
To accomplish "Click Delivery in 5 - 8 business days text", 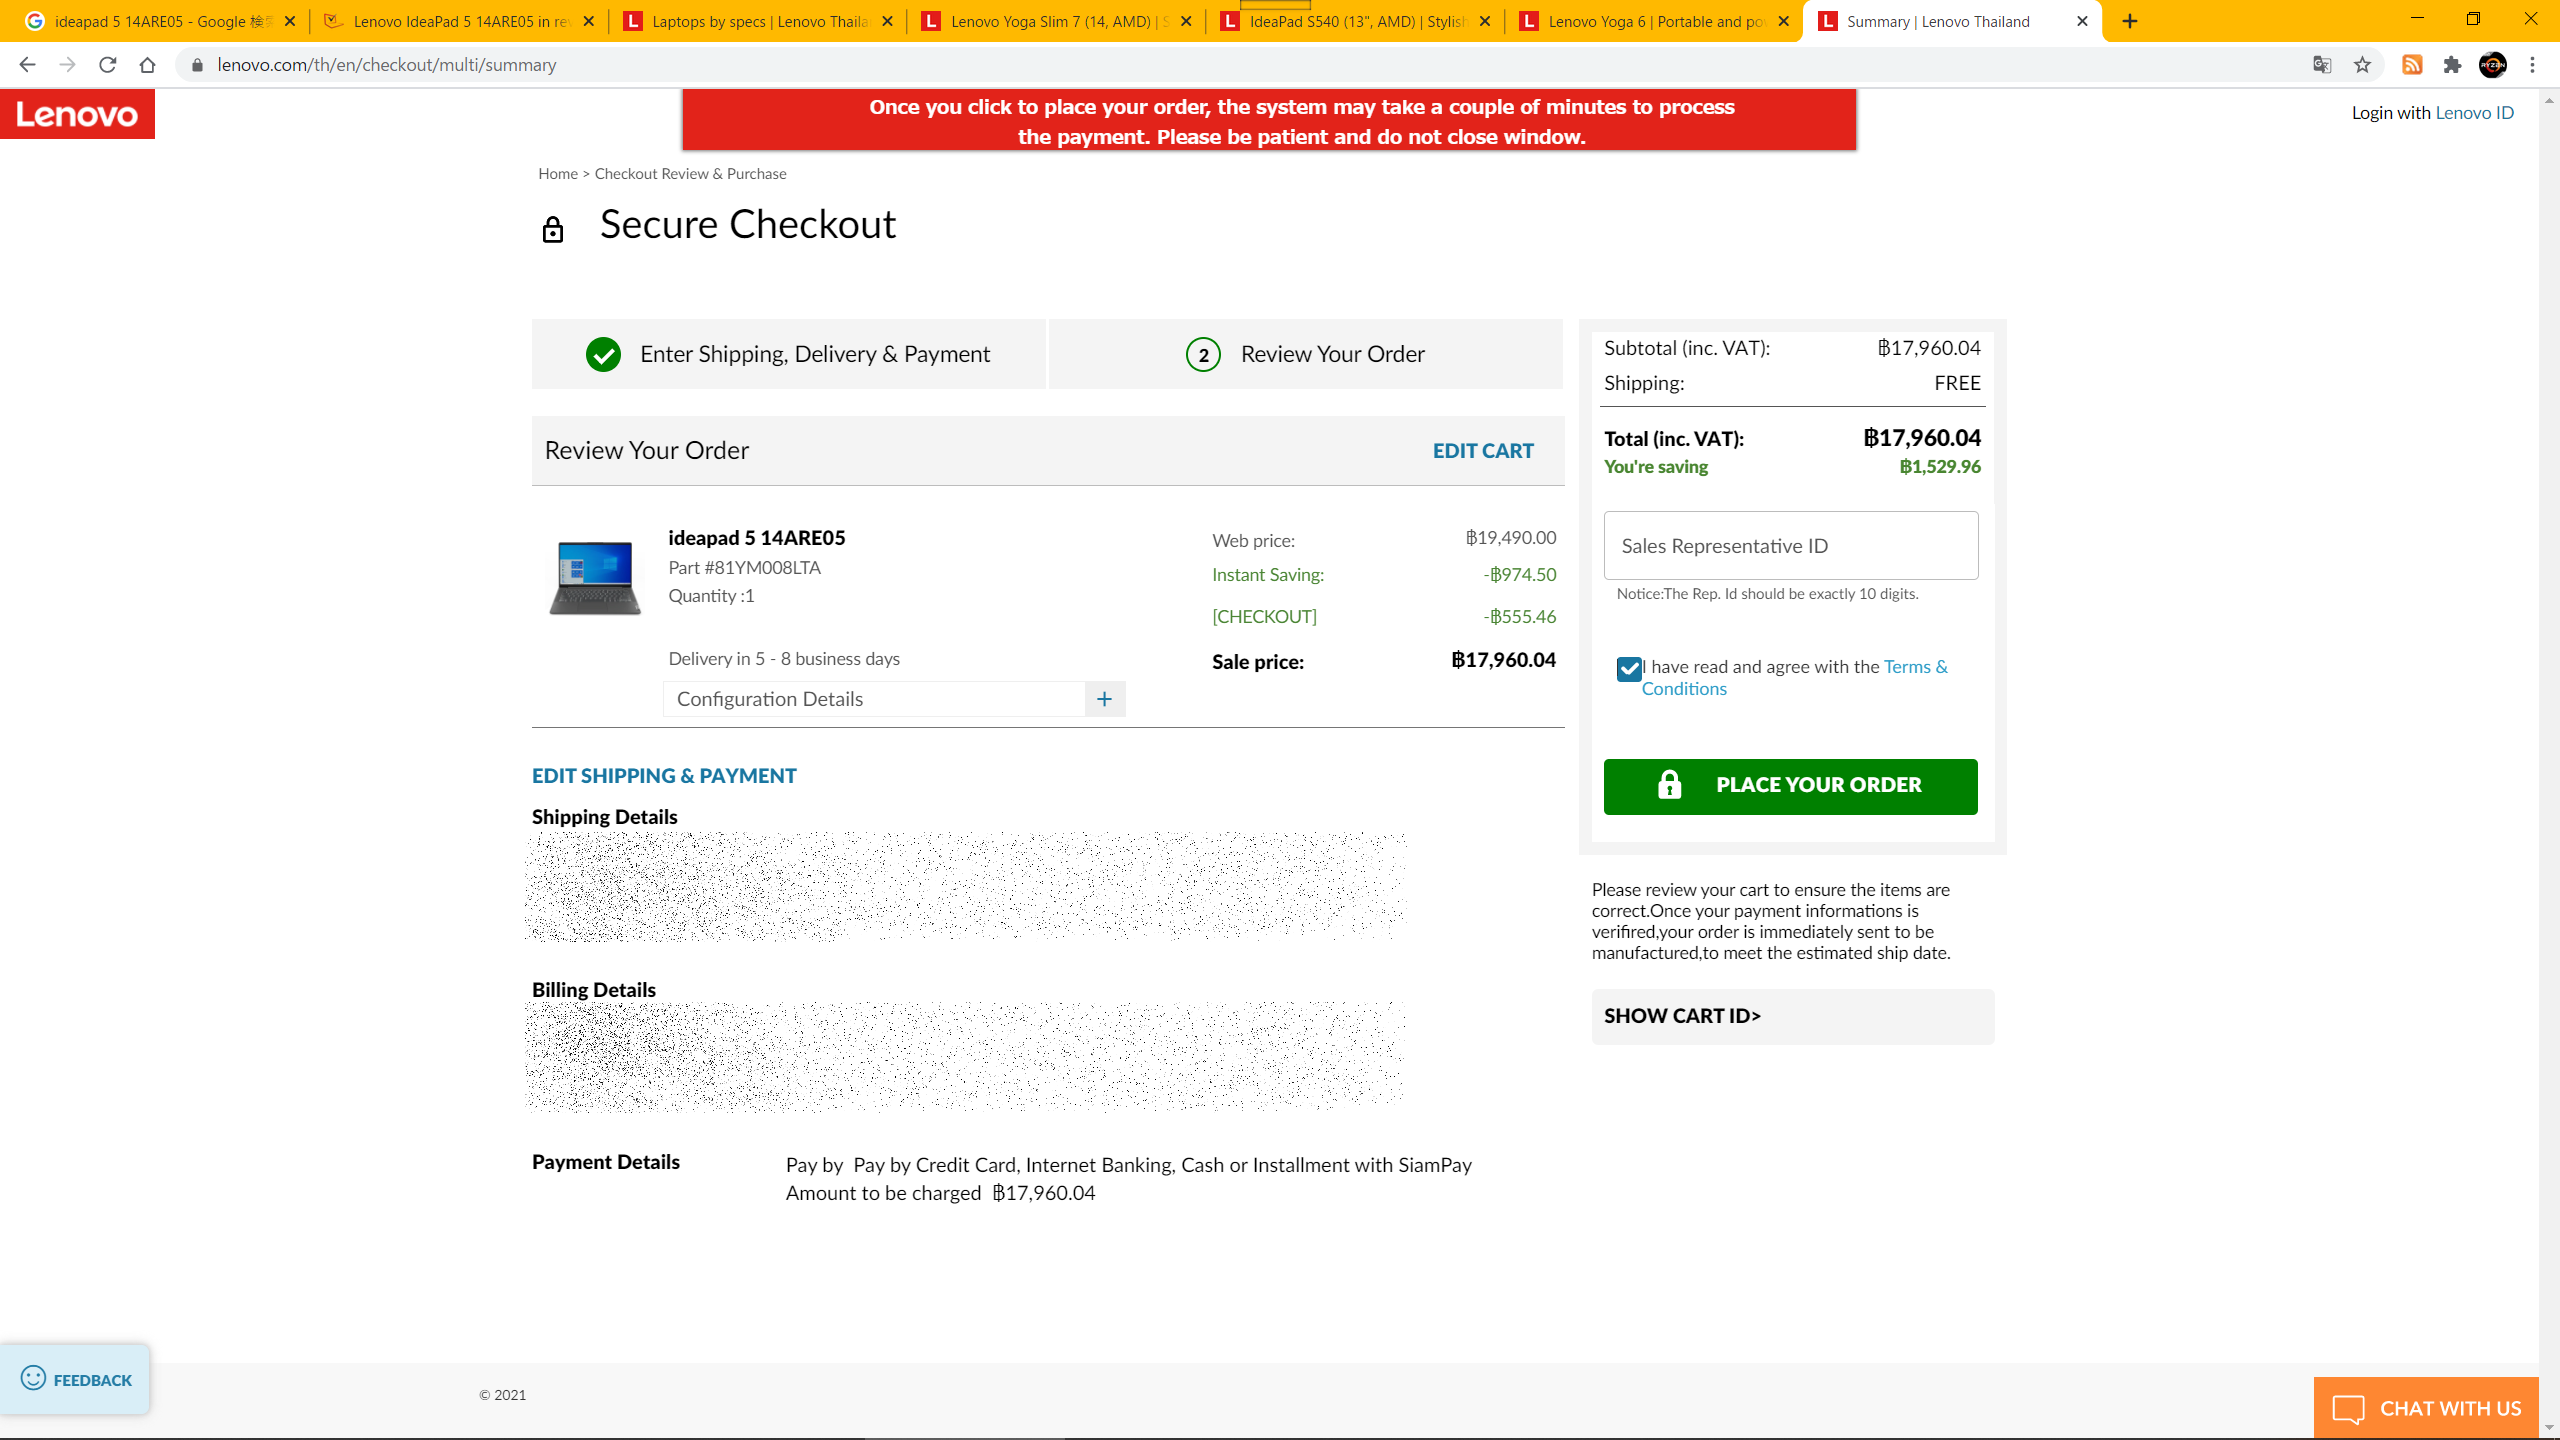I will click(x=784, y=659).
